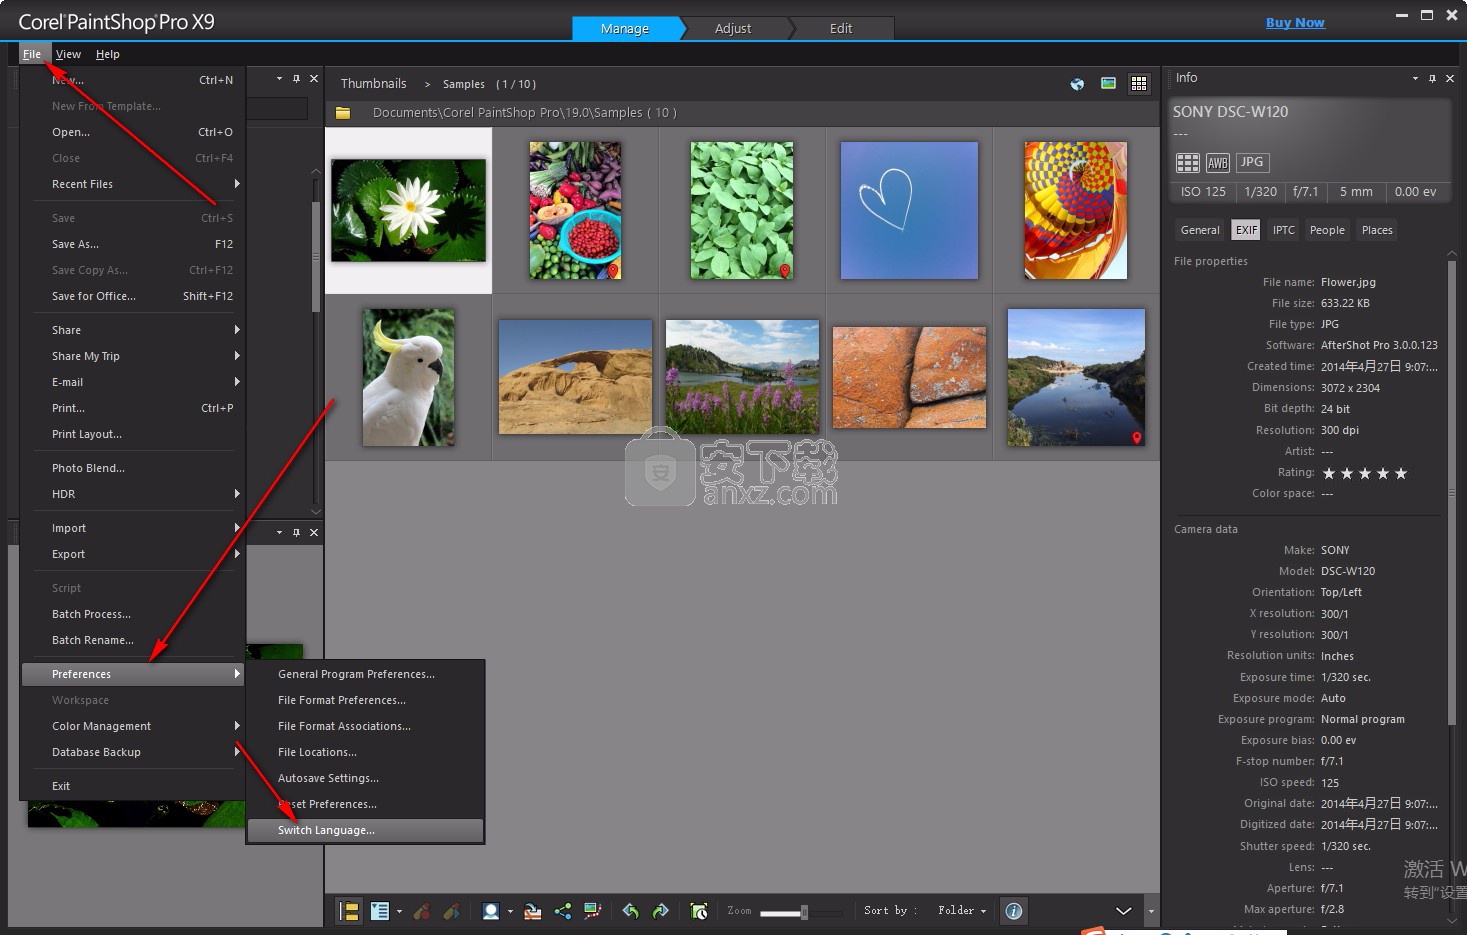Toggle the Navigation panel icon in bottom toolbar
This screenshot has width=1467, height=935.
349,911
